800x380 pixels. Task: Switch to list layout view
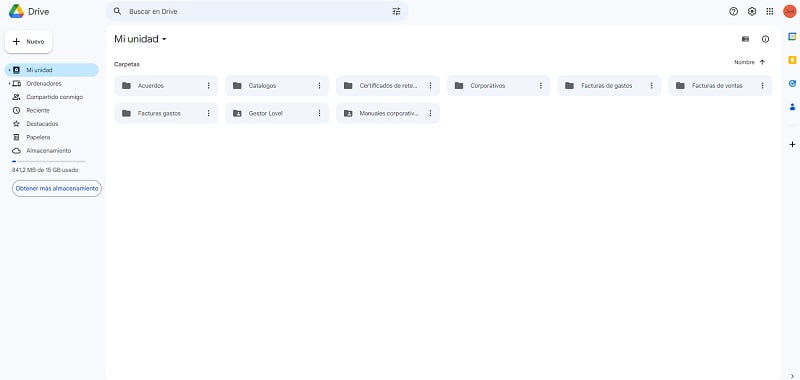[745, 39]
